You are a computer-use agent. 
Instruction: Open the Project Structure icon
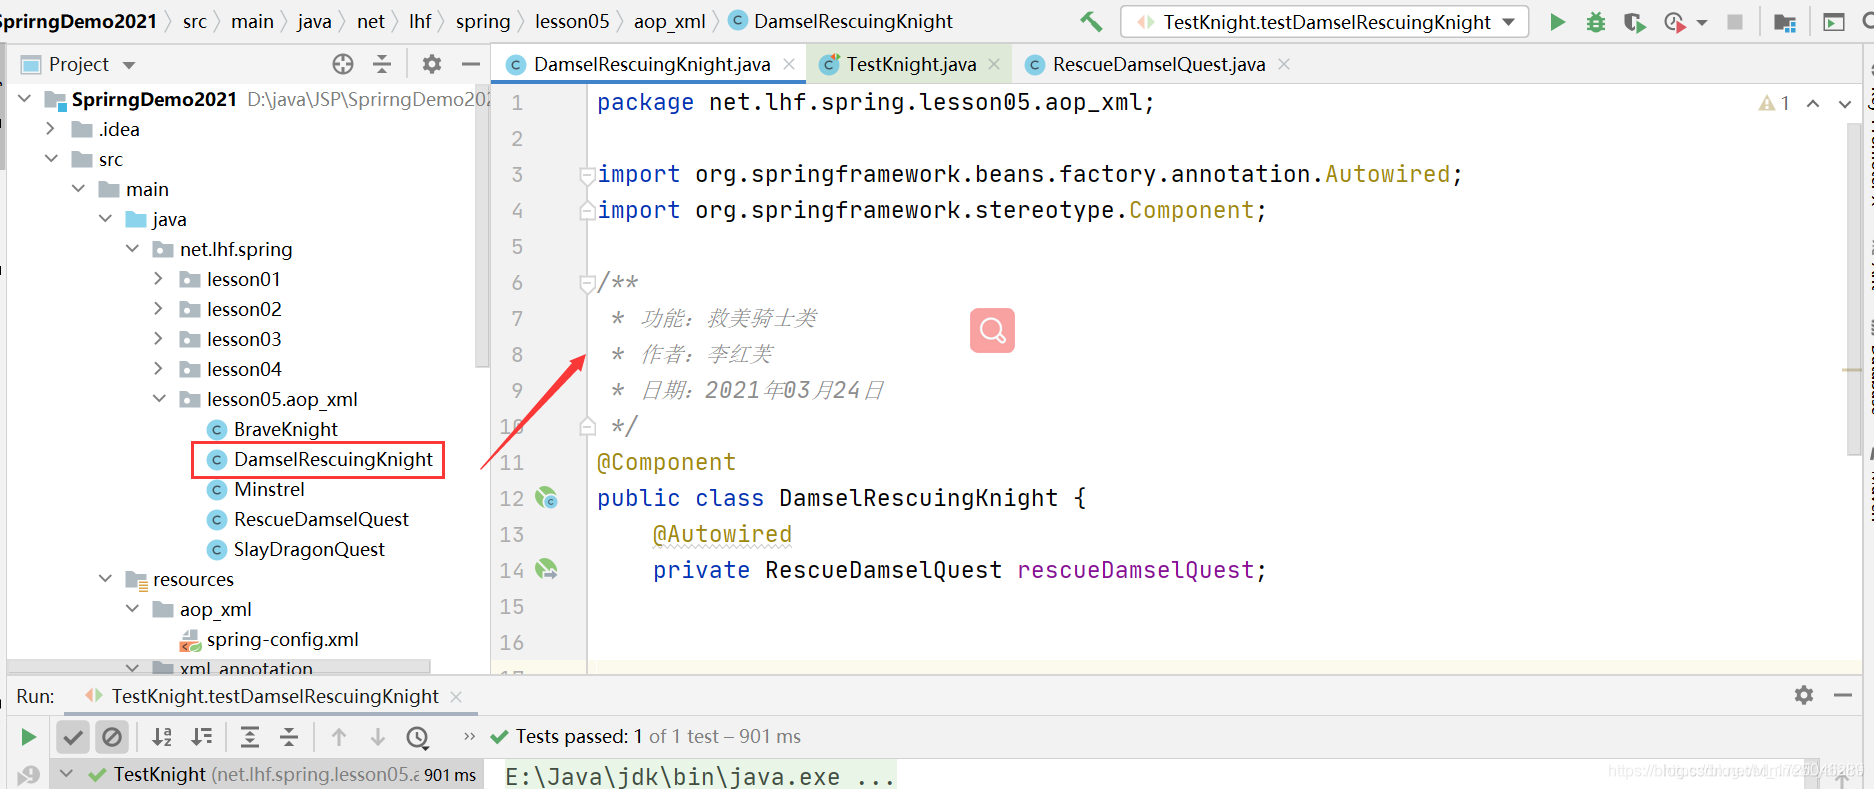tap(1785, 21)
